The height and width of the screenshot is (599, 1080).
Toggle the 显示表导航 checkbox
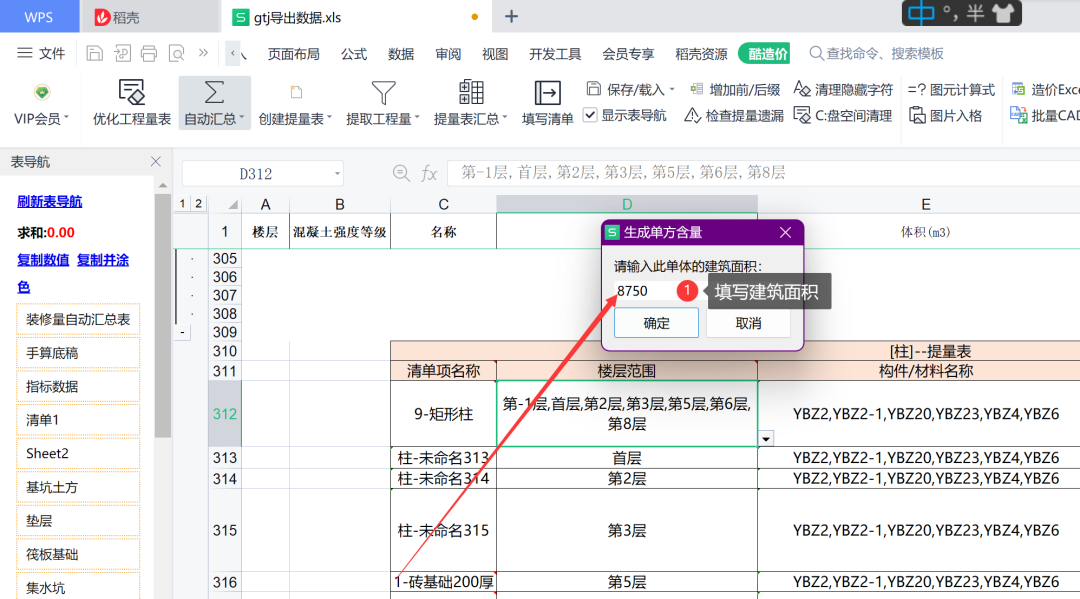591,115
